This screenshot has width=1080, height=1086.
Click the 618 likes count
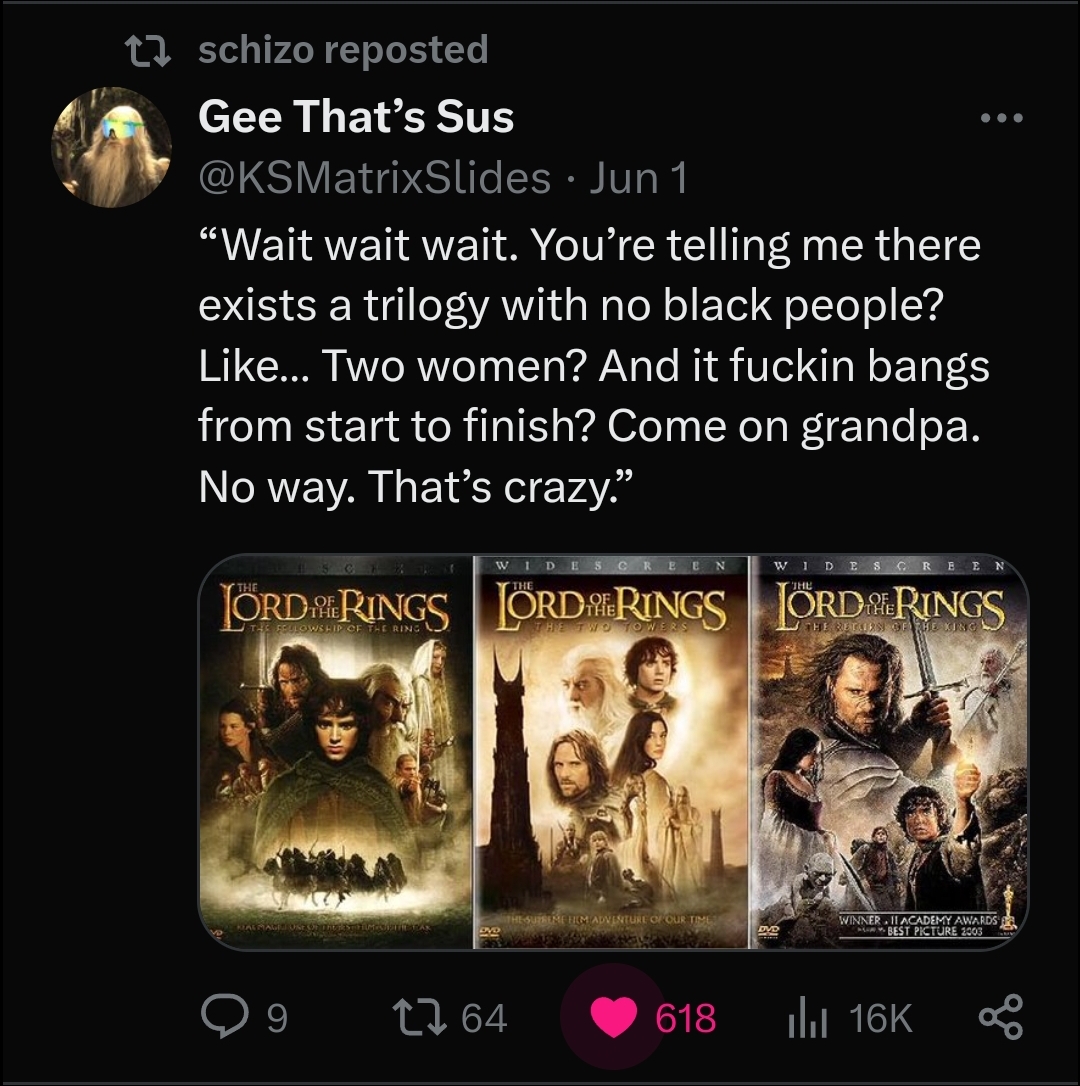coord(686,1017)
